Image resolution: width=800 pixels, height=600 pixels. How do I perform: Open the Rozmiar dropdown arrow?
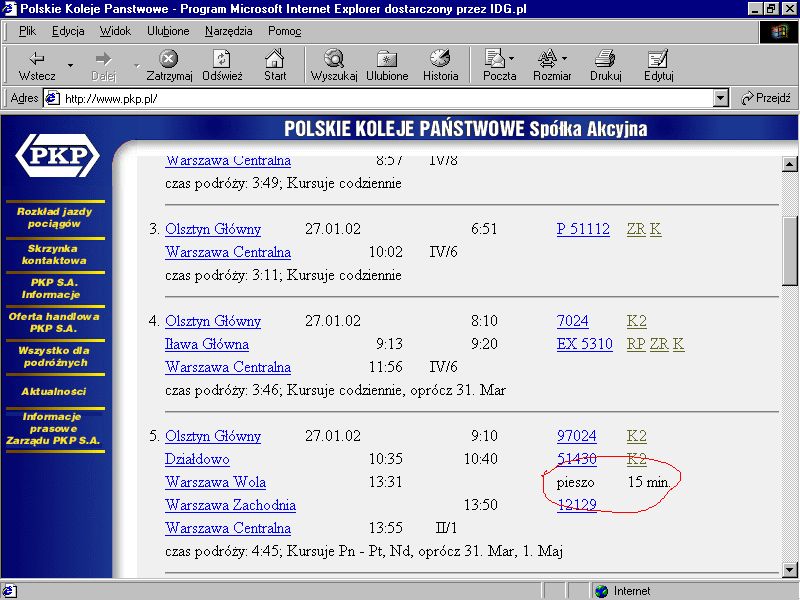click(564, 58)
